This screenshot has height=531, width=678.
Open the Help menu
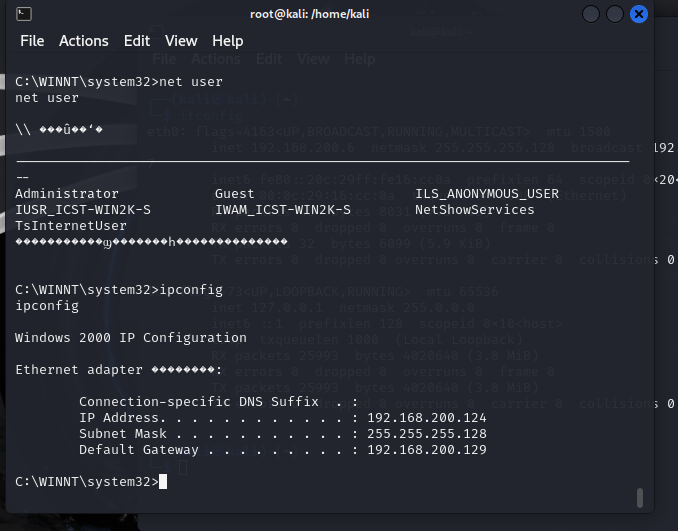point(228,41)
